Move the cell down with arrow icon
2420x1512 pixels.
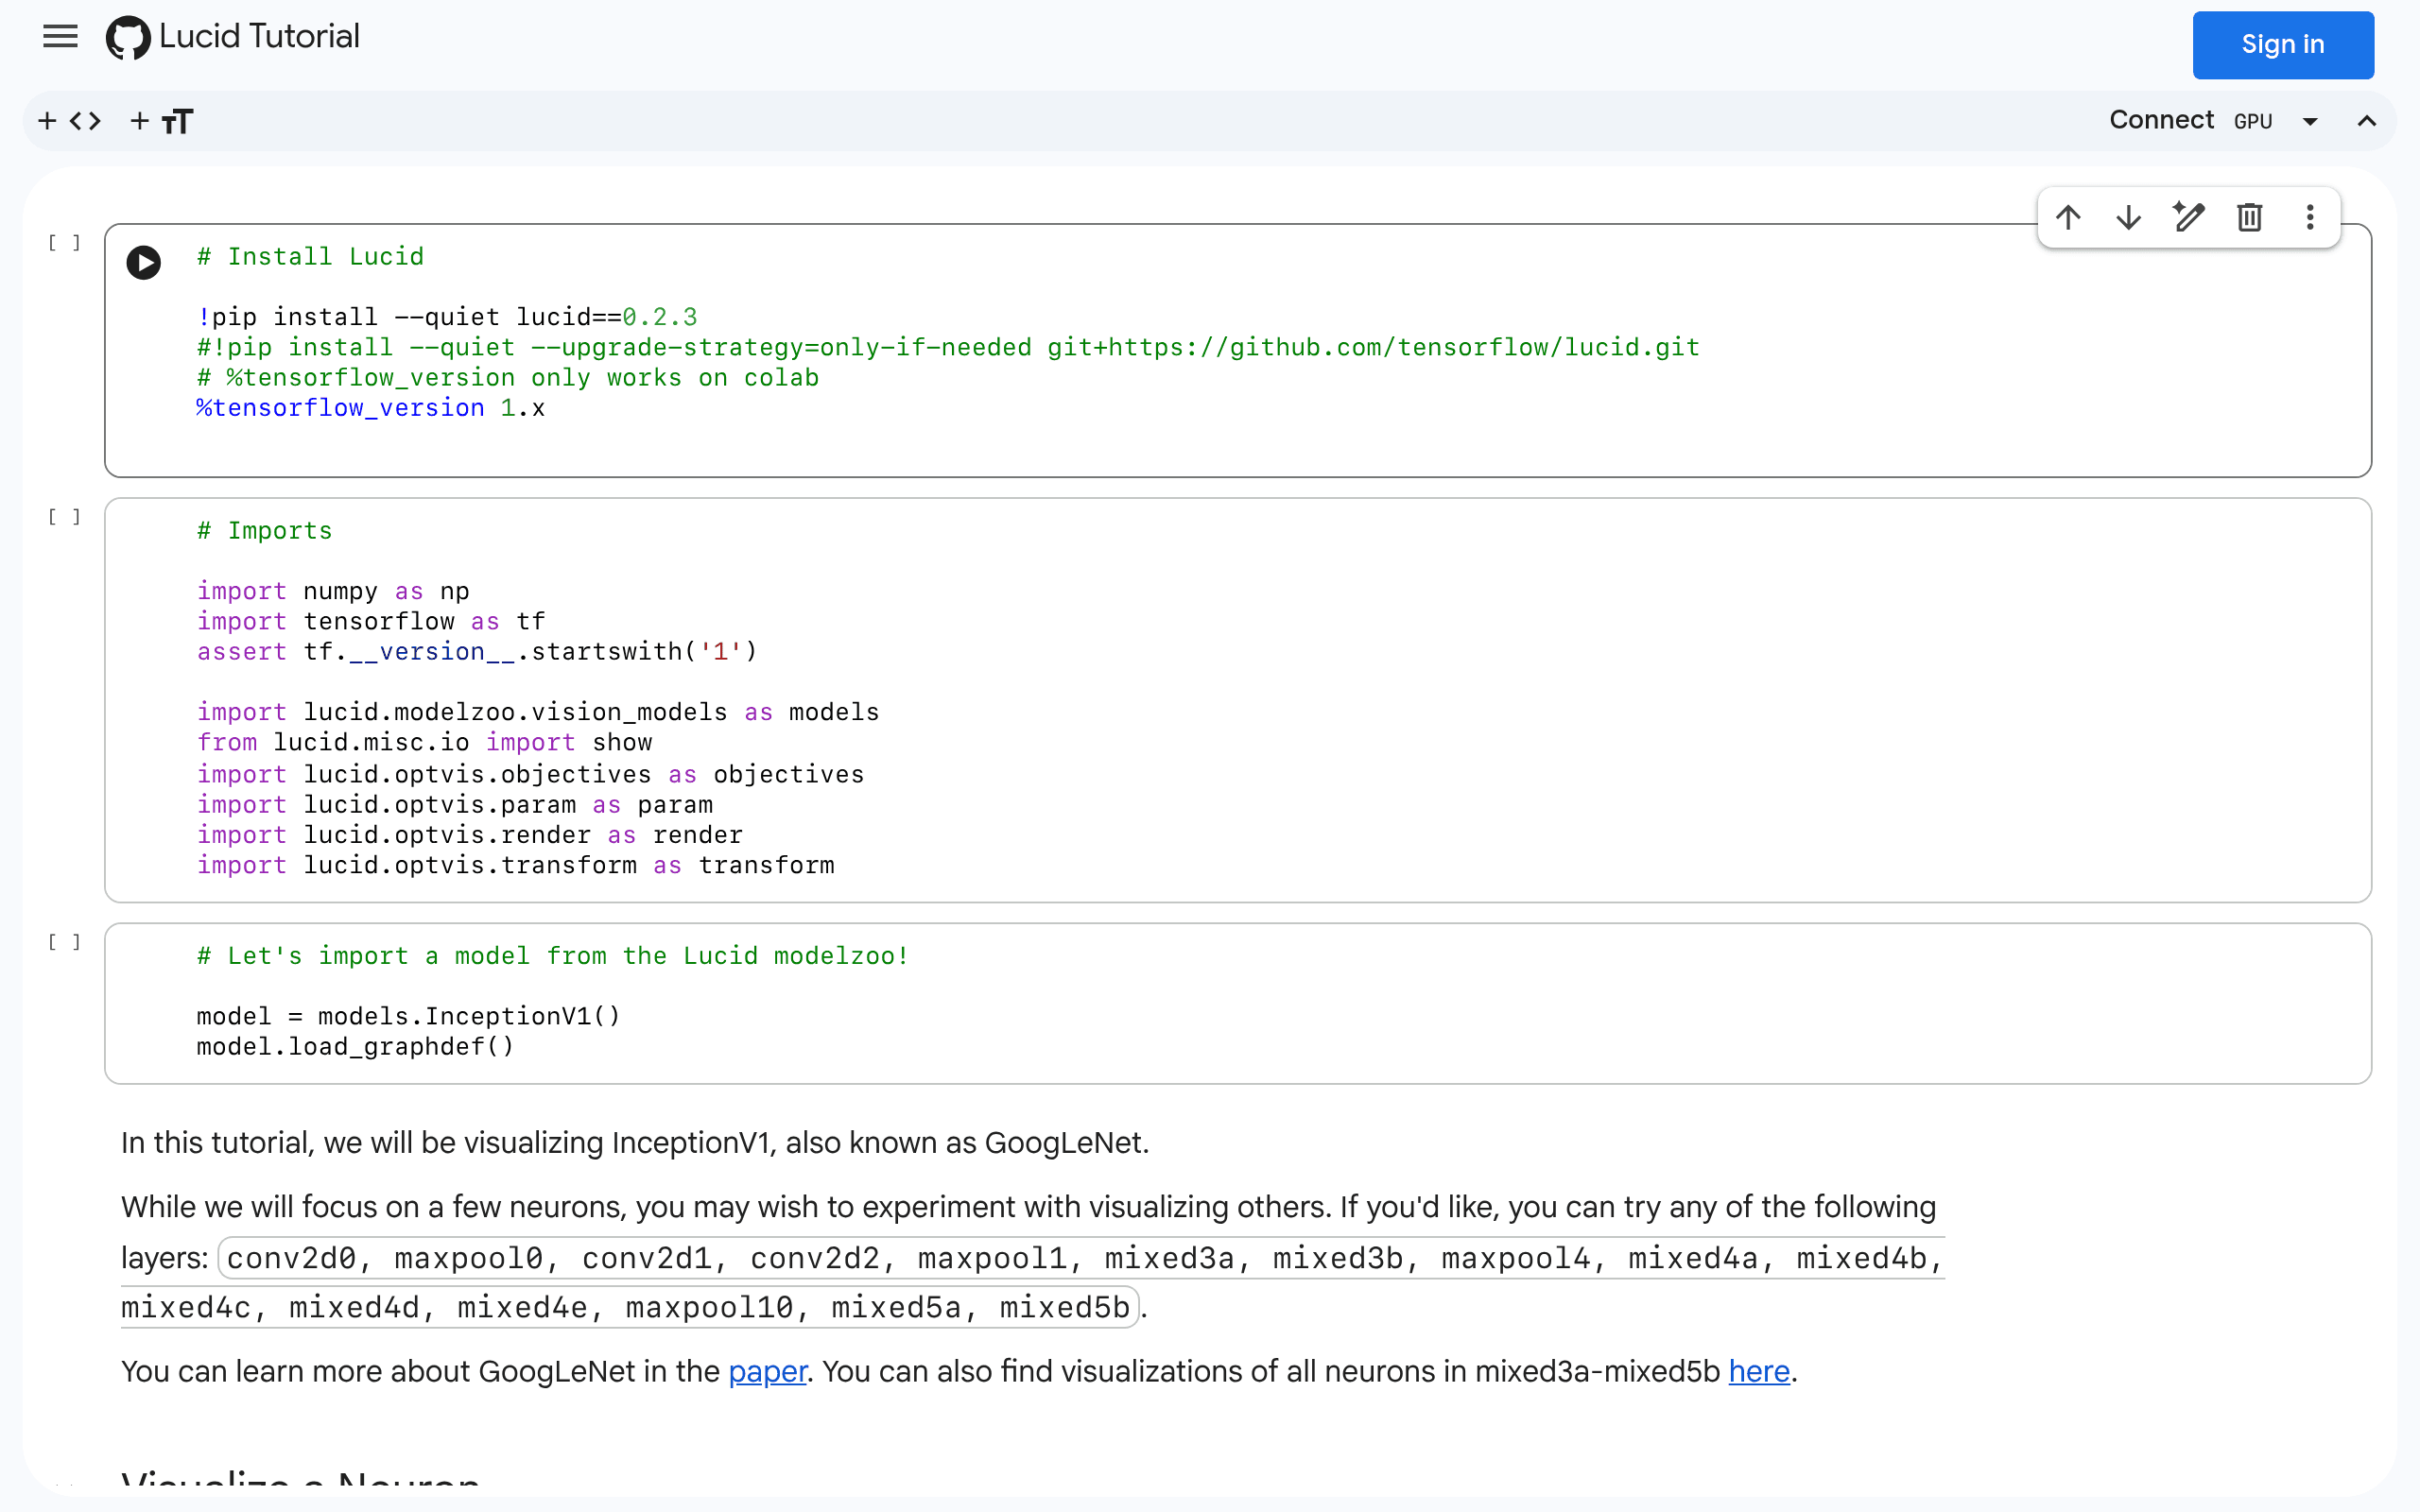[x=2129, y=217]
